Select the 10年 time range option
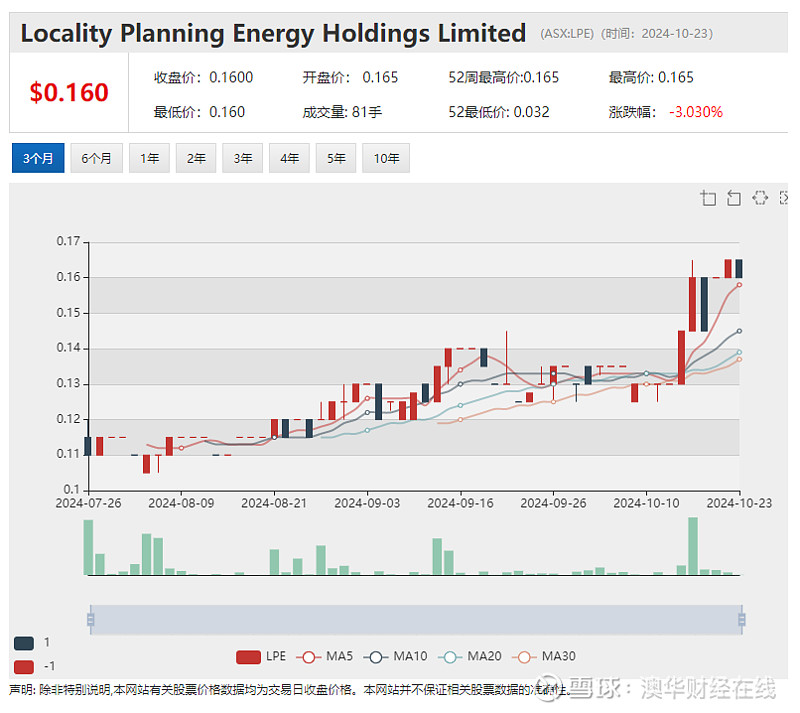The image size is (800, 713). (x=386, y=158)
